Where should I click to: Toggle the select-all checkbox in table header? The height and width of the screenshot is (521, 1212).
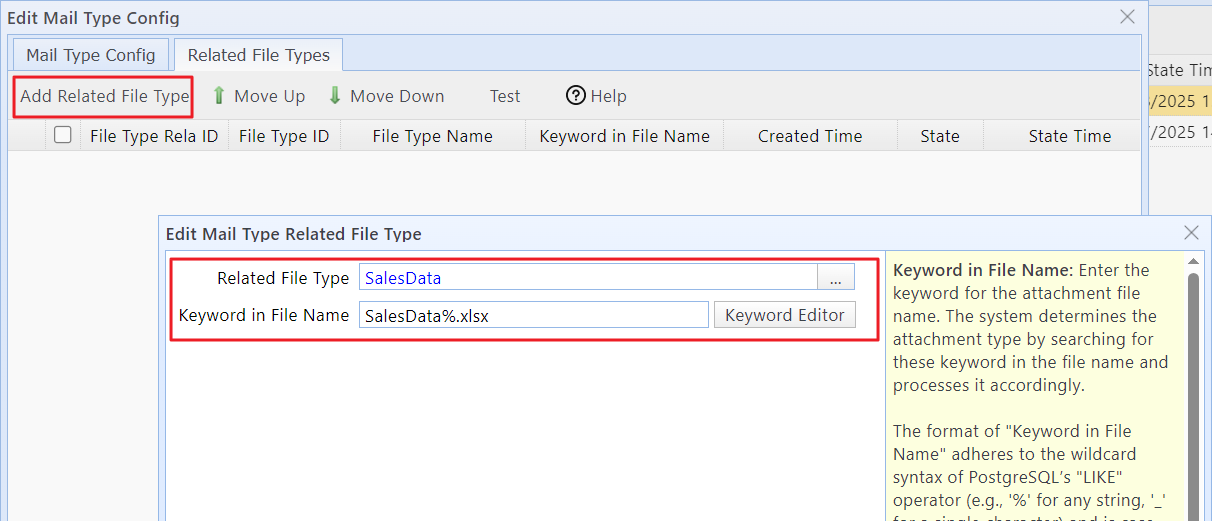tap(63, 135)
